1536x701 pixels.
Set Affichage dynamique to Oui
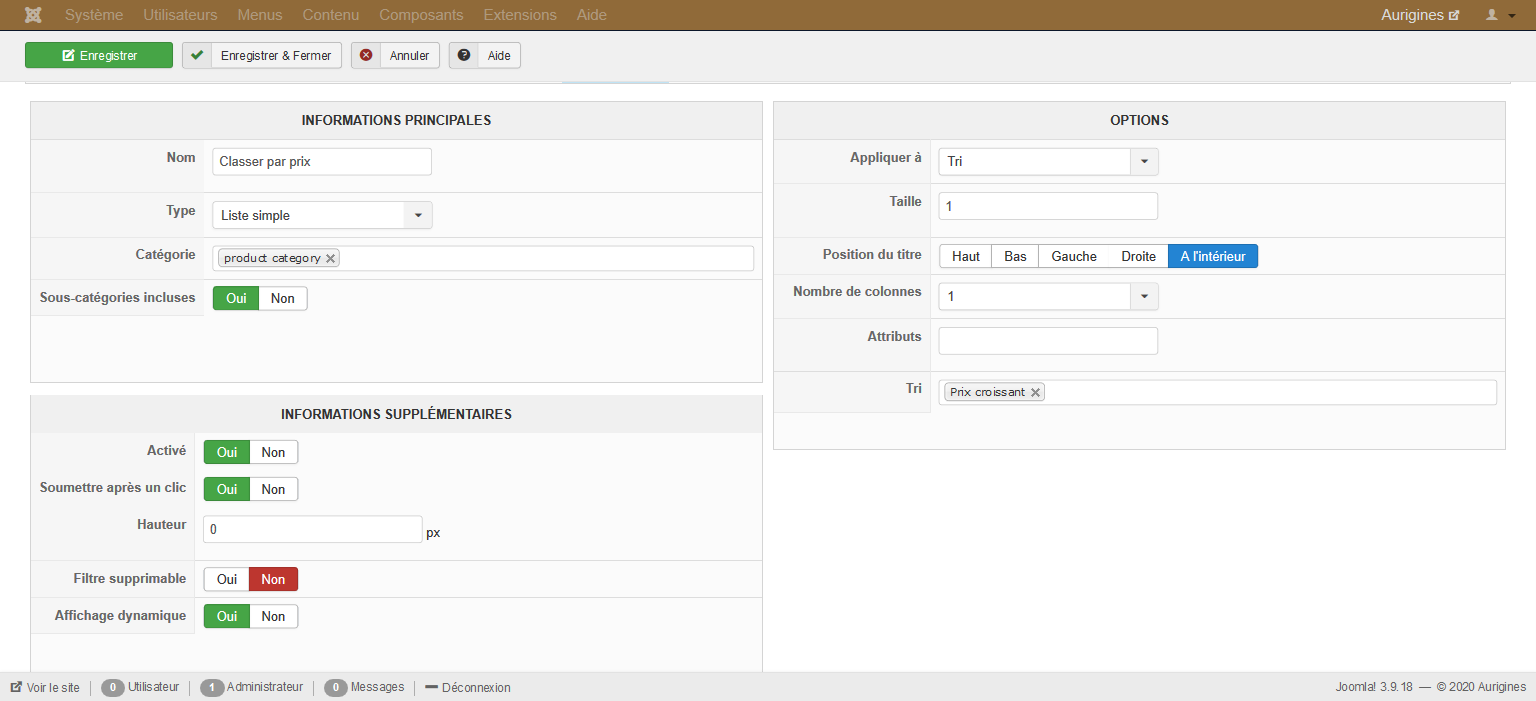(227, 616)
